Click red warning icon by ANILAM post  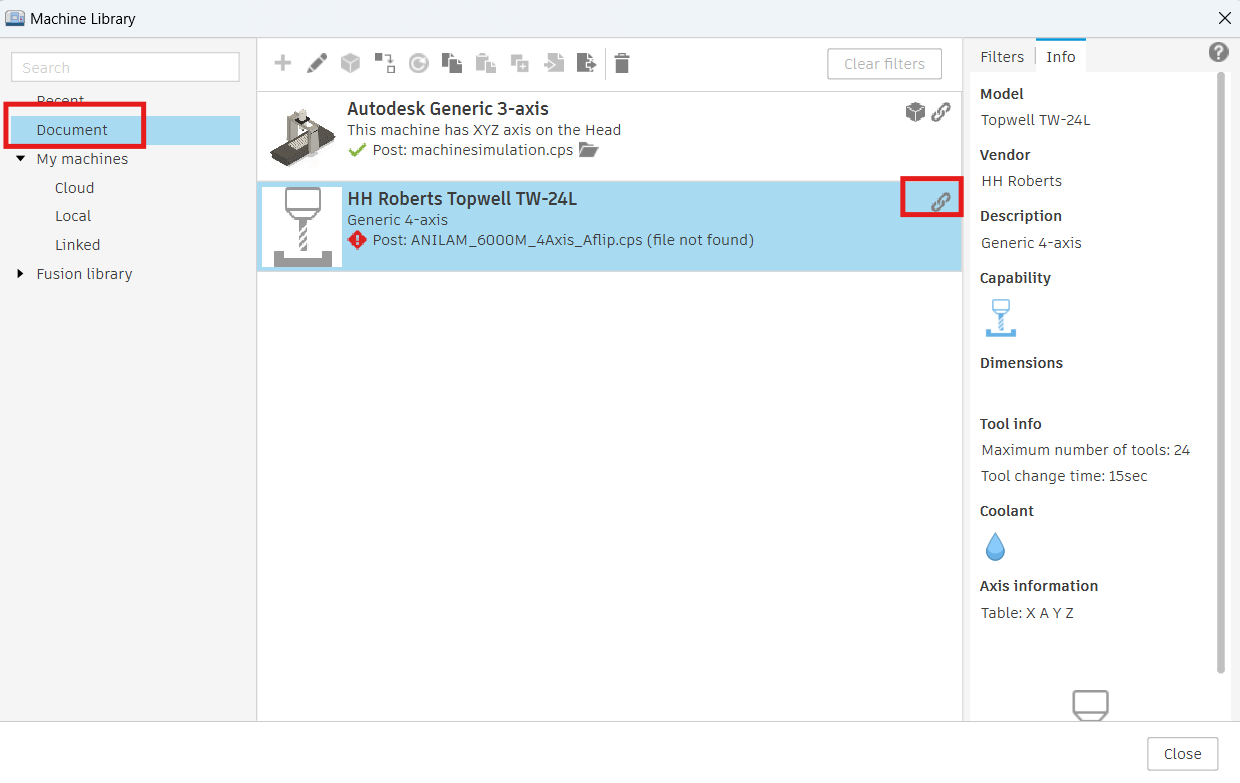(x=357, y=240)
